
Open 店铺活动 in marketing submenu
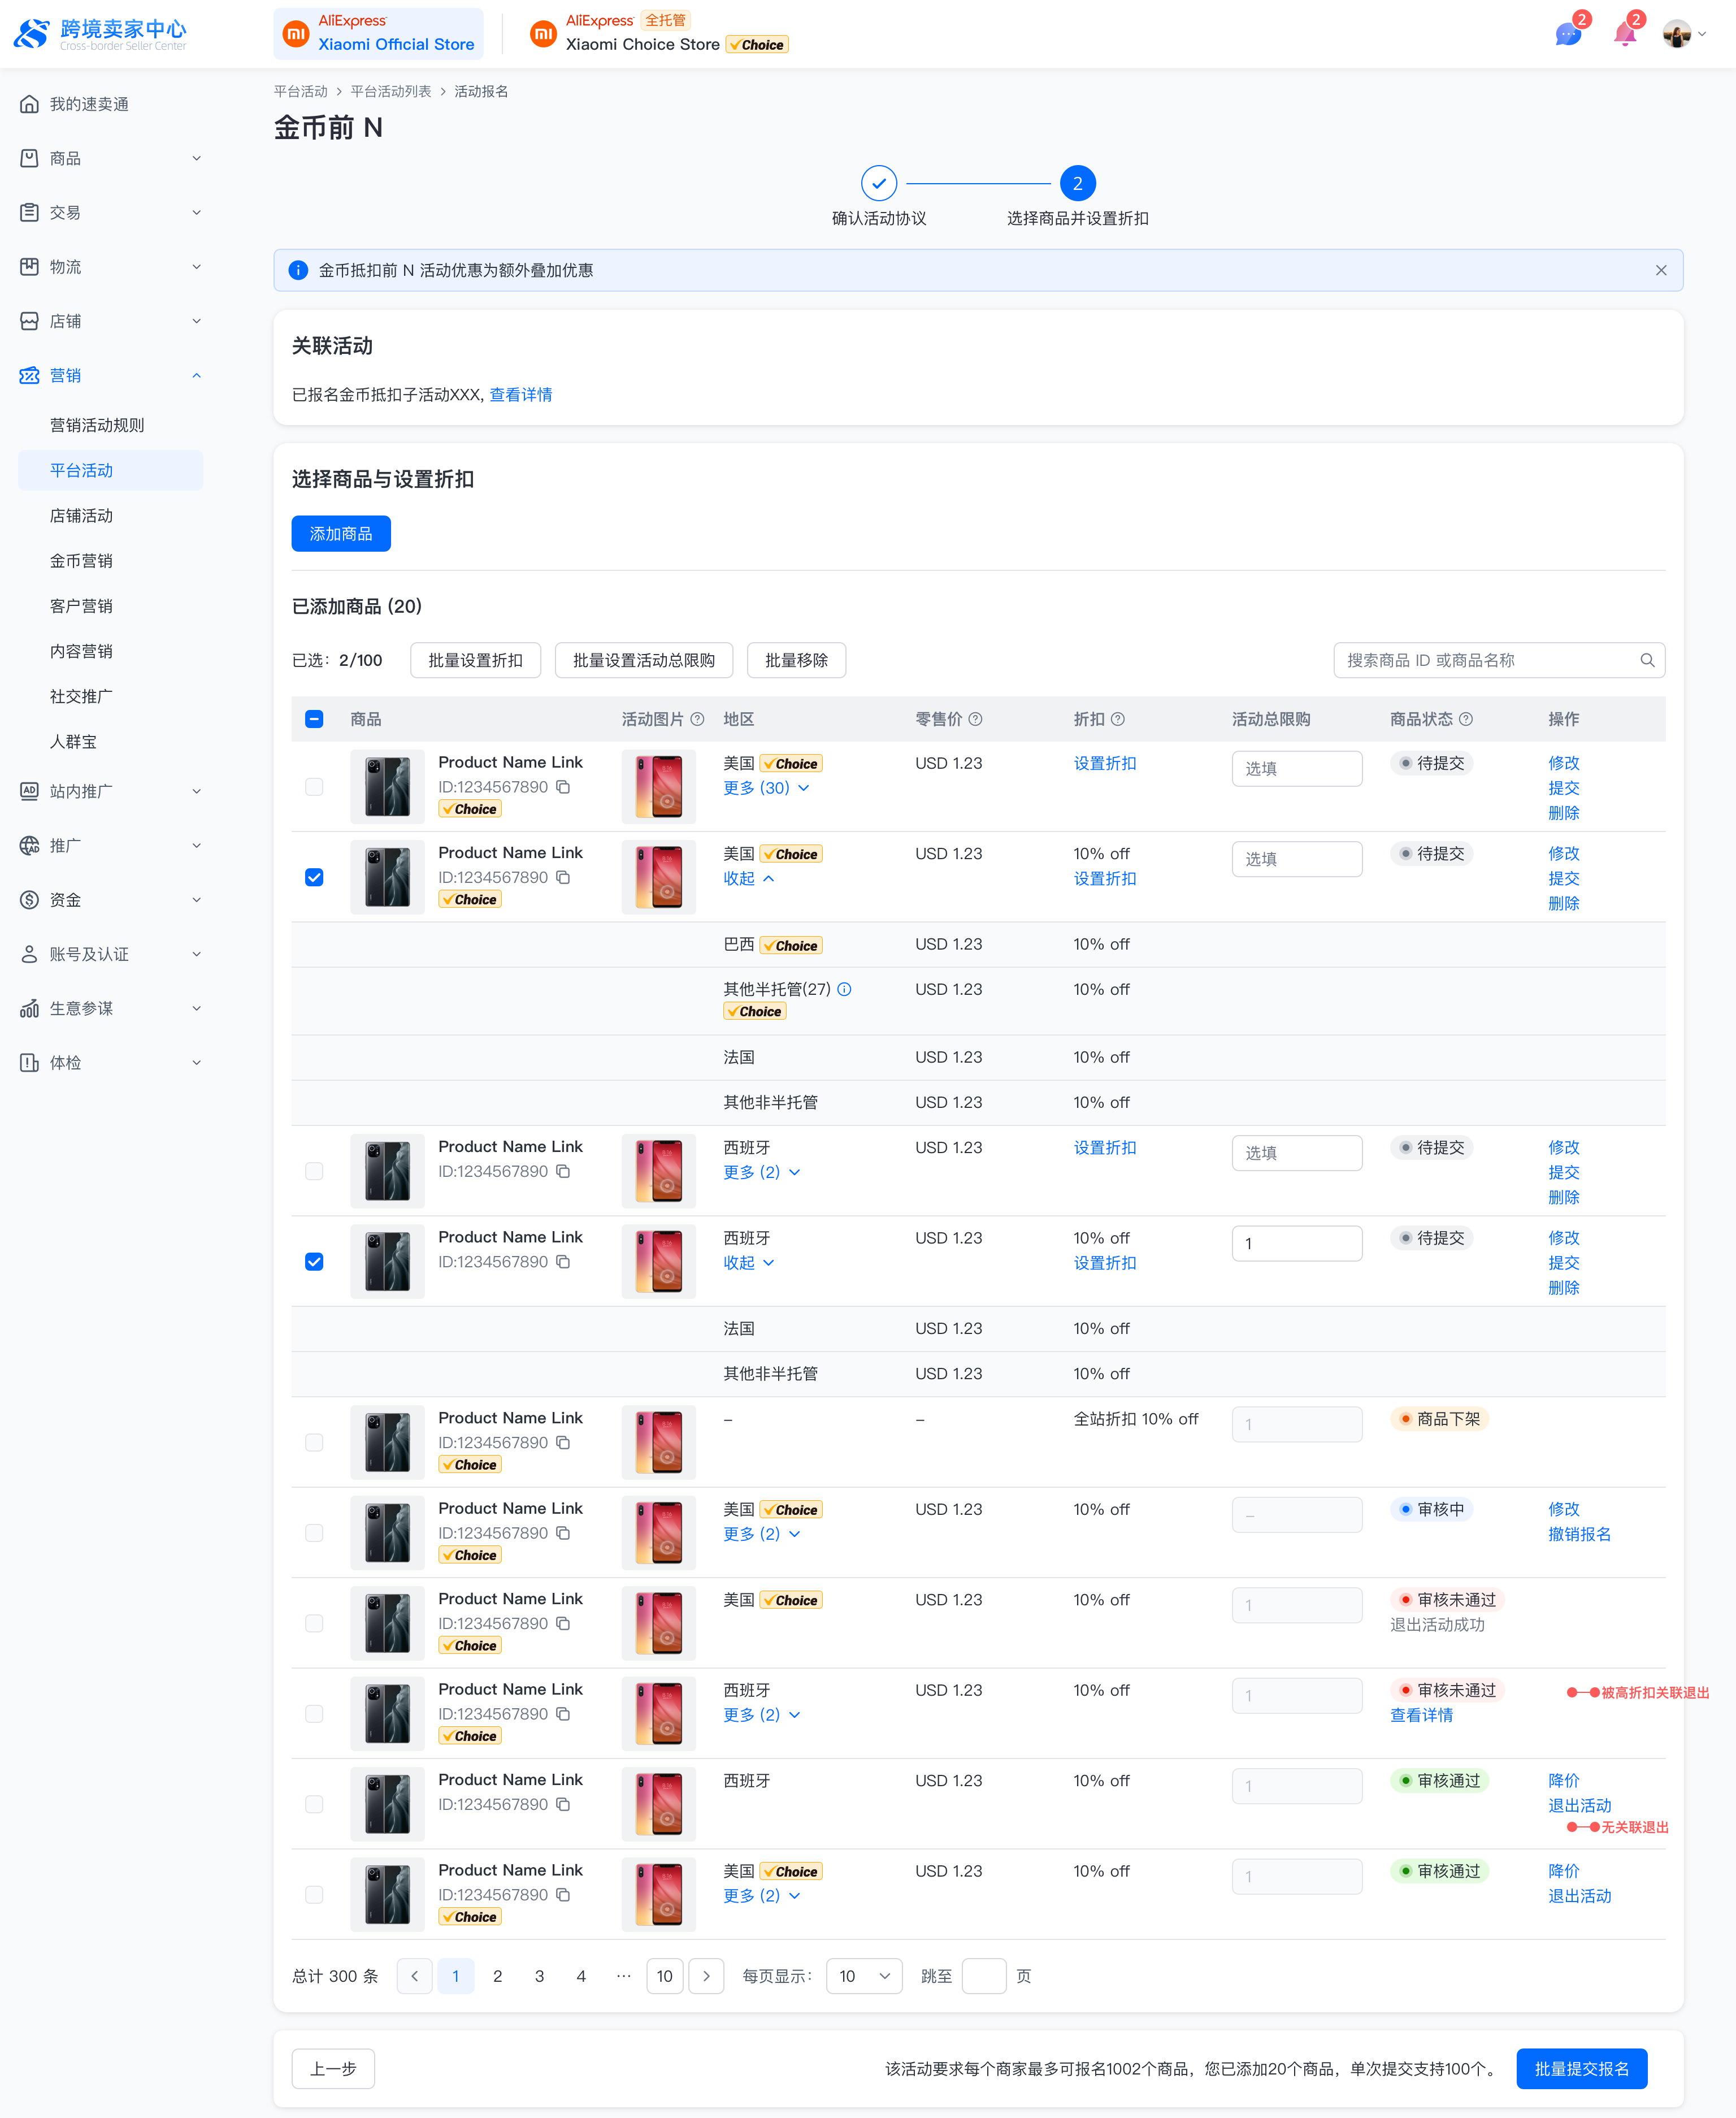click(81, 515)
